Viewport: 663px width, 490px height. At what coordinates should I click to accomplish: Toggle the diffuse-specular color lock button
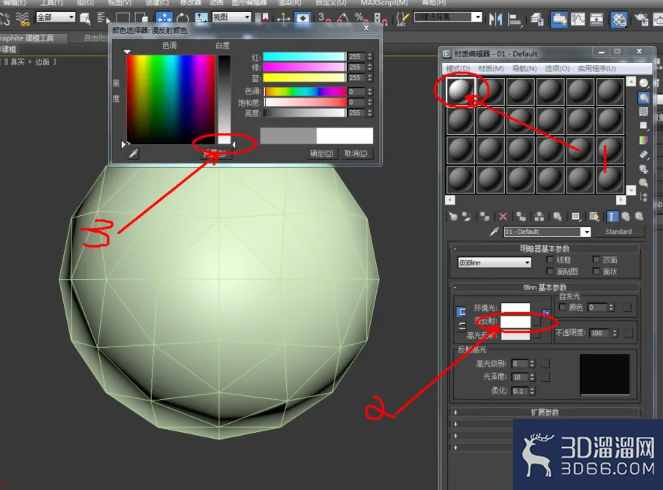coord(461,326)
